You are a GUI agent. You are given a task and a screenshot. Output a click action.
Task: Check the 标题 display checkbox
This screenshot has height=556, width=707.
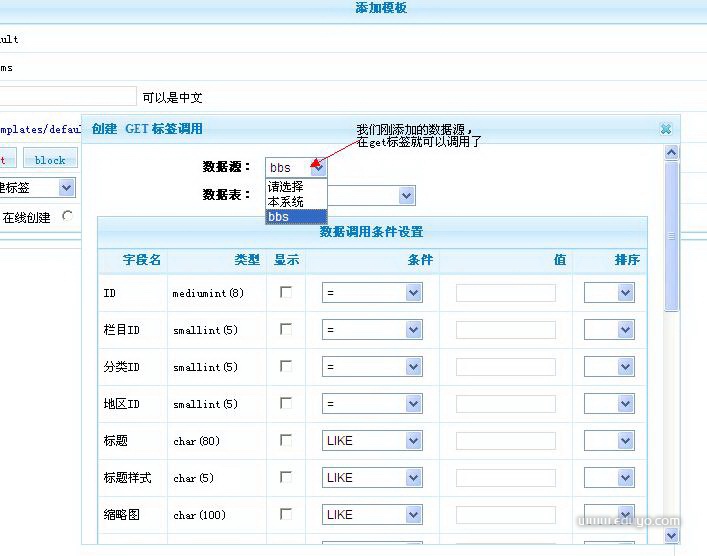click(286, 440)
